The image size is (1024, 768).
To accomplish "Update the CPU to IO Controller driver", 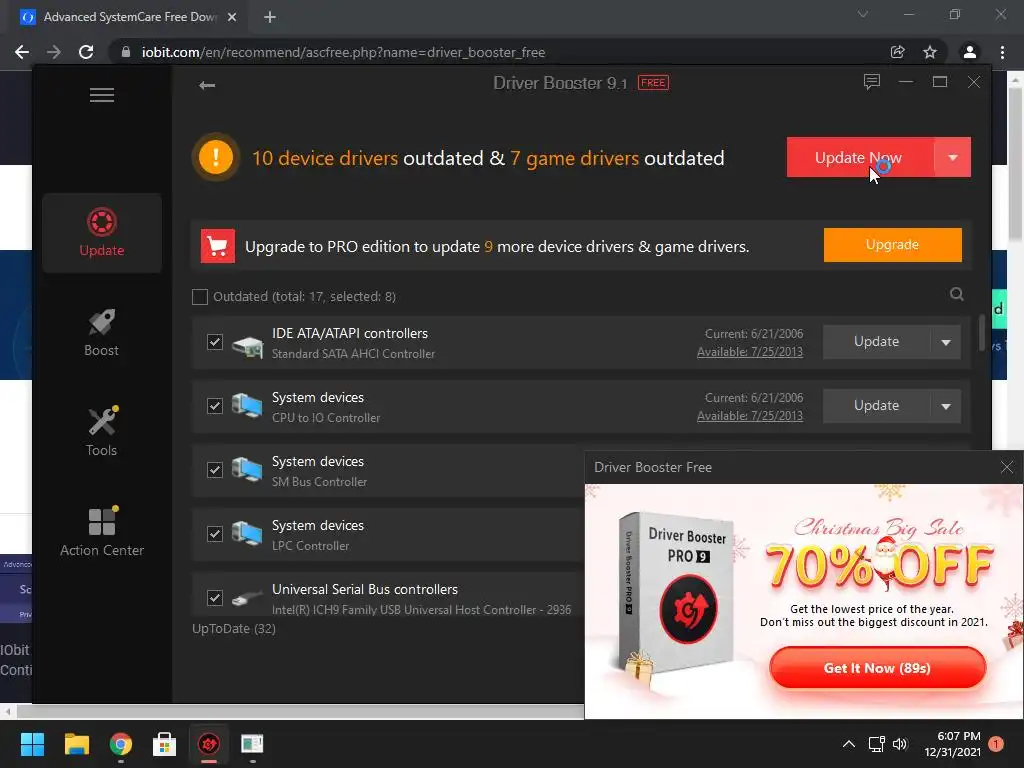I will (876, 406).
